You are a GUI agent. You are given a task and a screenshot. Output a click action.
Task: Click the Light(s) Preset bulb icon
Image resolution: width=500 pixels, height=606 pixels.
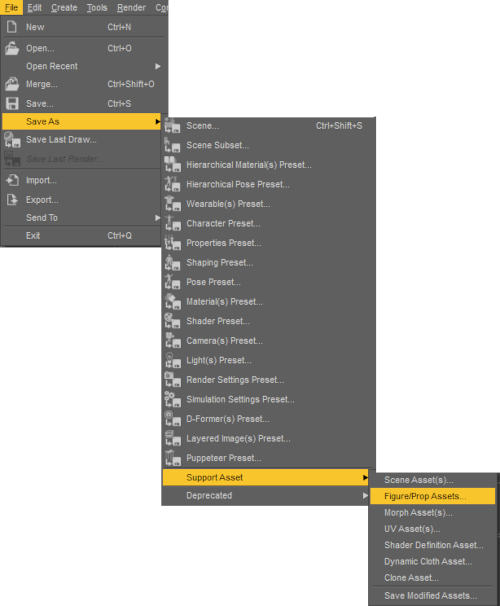click(172, 360)
